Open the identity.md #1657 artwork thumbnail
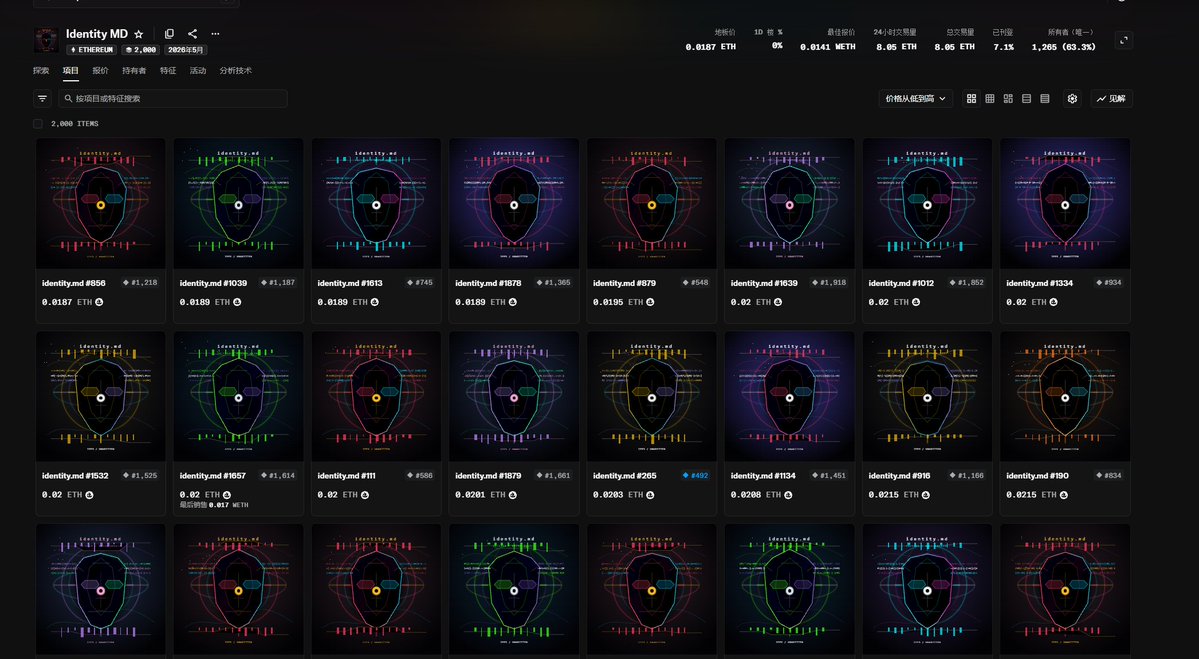Image resolution: width=1199 pixels, height=659 pixels. (x=239, y=396)
